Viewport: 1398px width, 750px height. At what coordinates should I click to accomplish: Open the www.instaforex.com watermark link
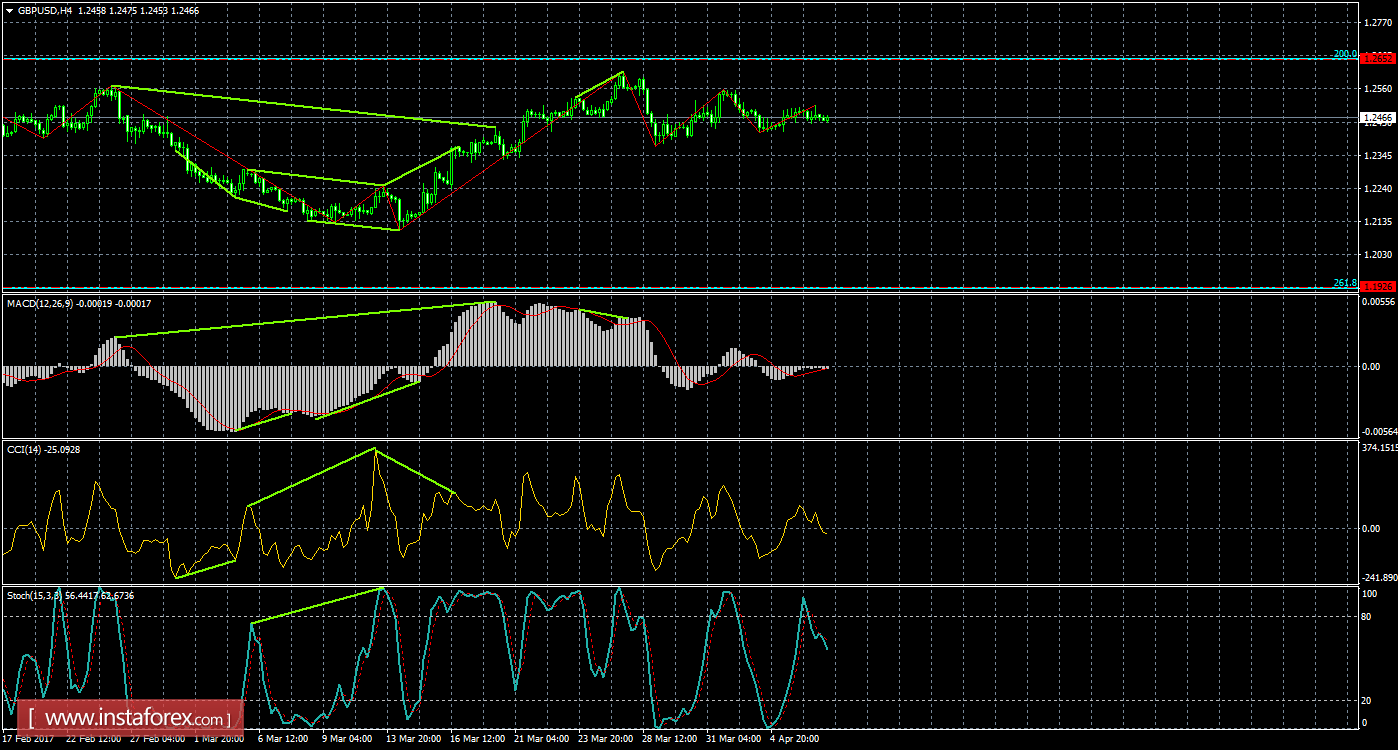[x=134, y=718]
